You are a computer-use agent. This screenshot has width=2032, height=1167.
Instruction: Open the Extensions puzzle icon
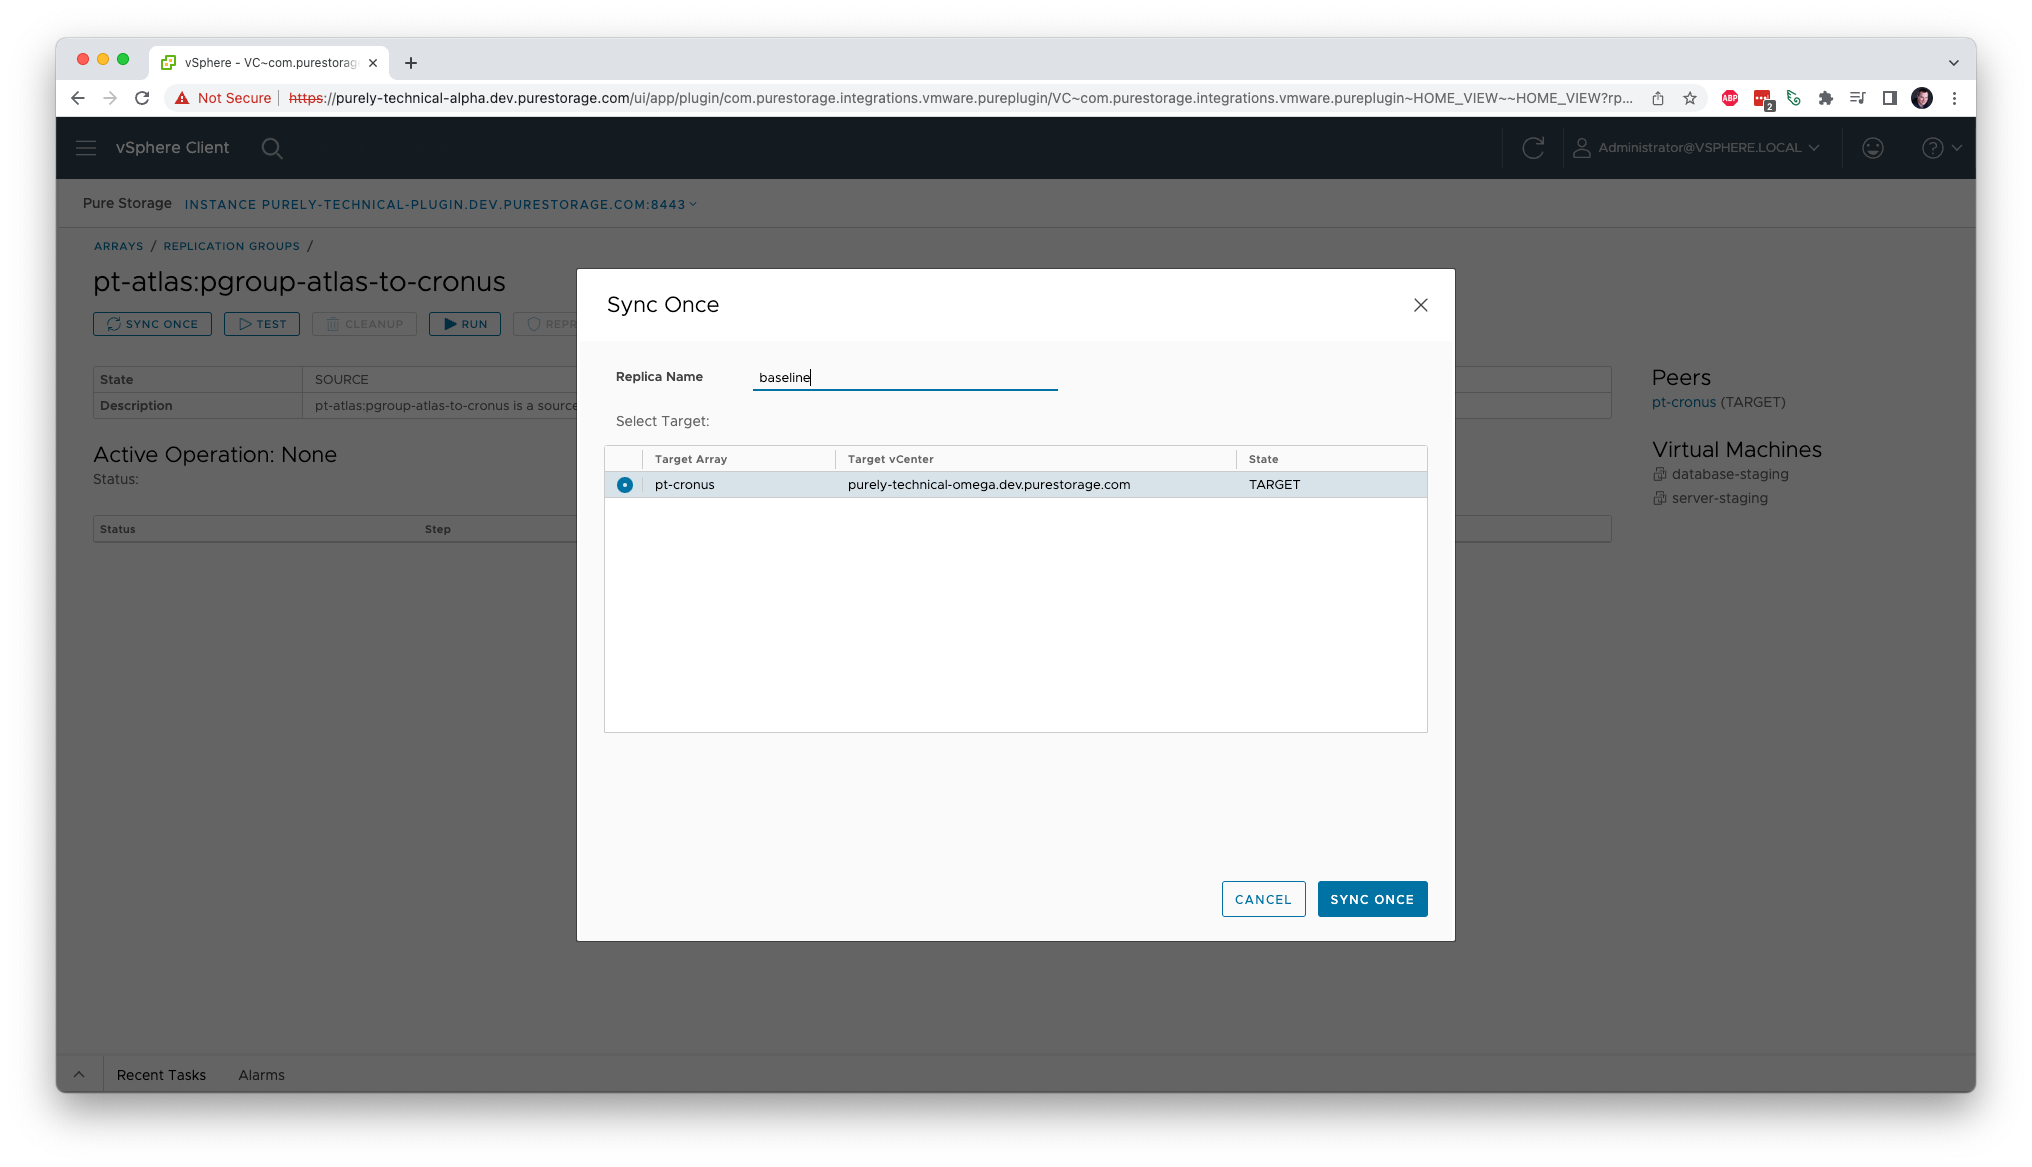pyautogui.click(x=1826, y=98)
